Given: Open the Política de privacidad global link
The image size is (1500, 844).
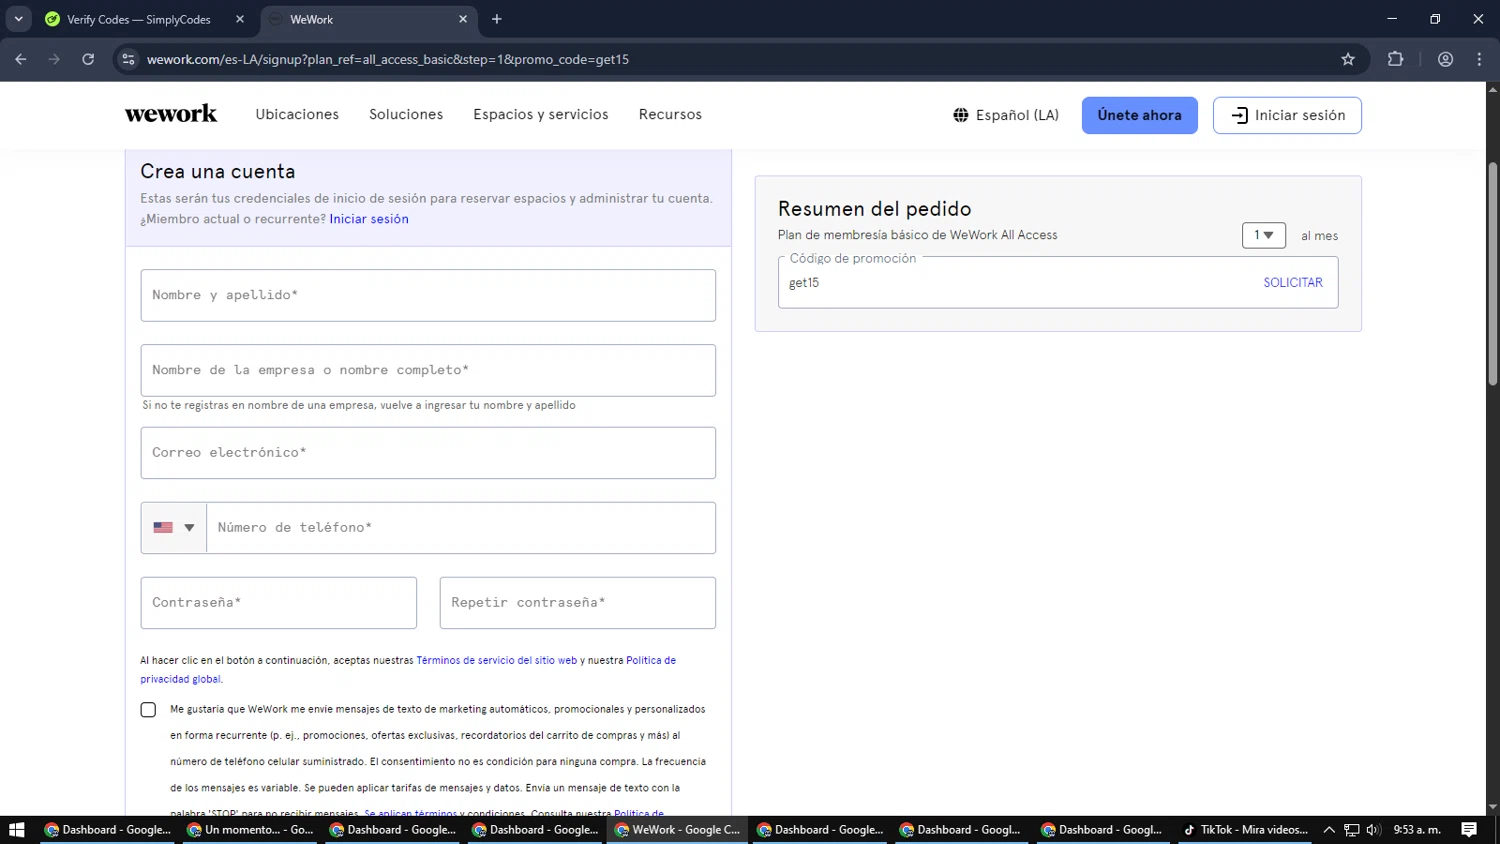Looking at the screenshot, I should click(408, 670).
